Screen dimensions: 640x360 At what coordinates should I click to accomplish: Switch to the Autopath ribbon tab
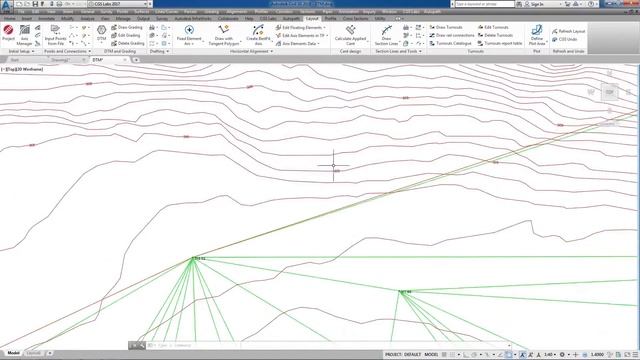(x=291, y=19)
